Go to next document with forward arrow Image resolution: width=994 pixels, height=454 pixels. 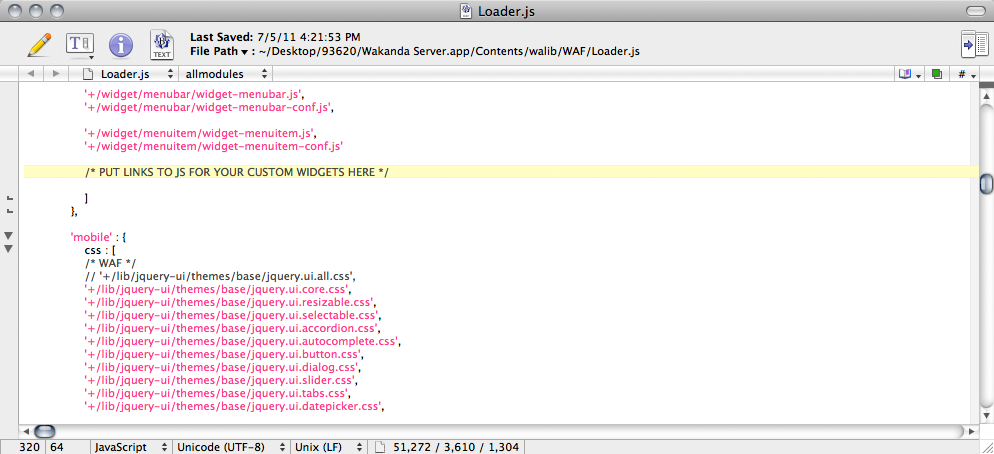tap(54, 74)
